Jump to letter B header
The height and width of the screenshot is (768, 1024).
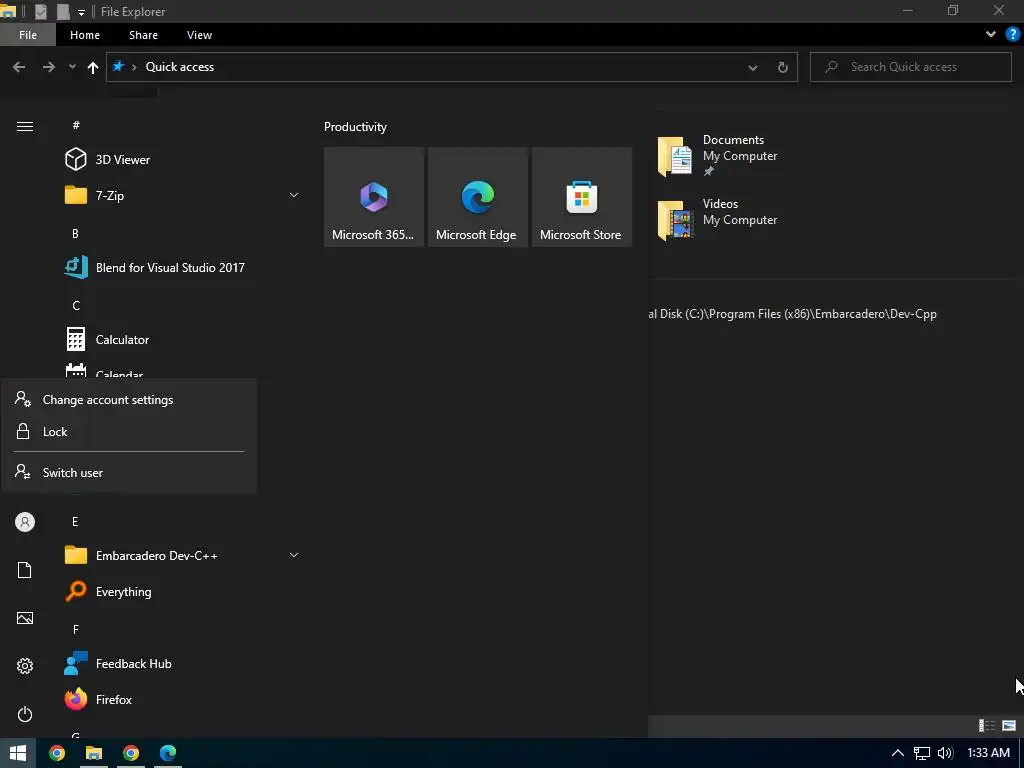pyautogui.click(x=75, y=233)
